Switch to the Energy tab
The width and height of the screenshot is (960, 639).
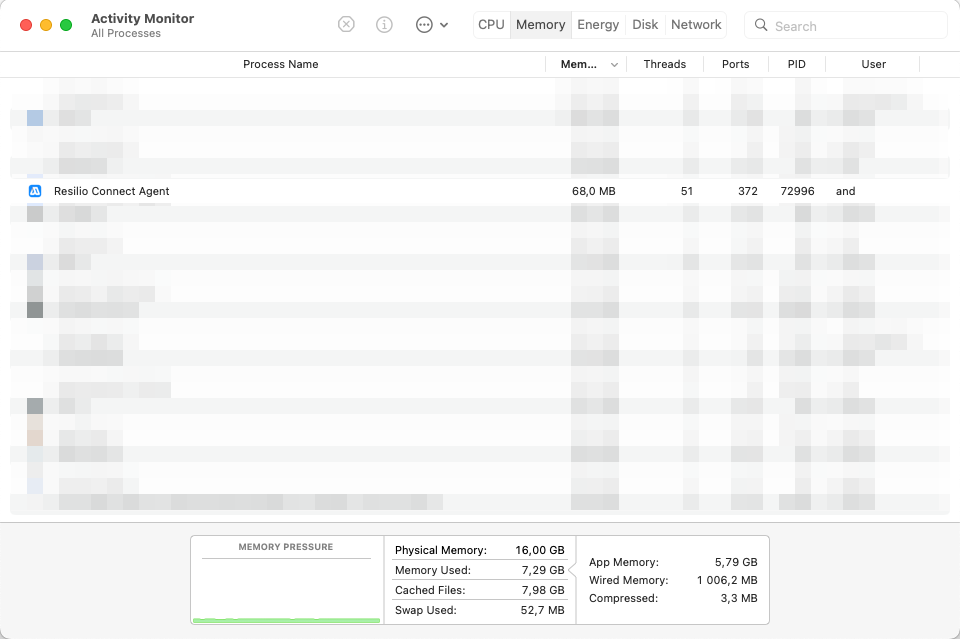pos(597,24)
